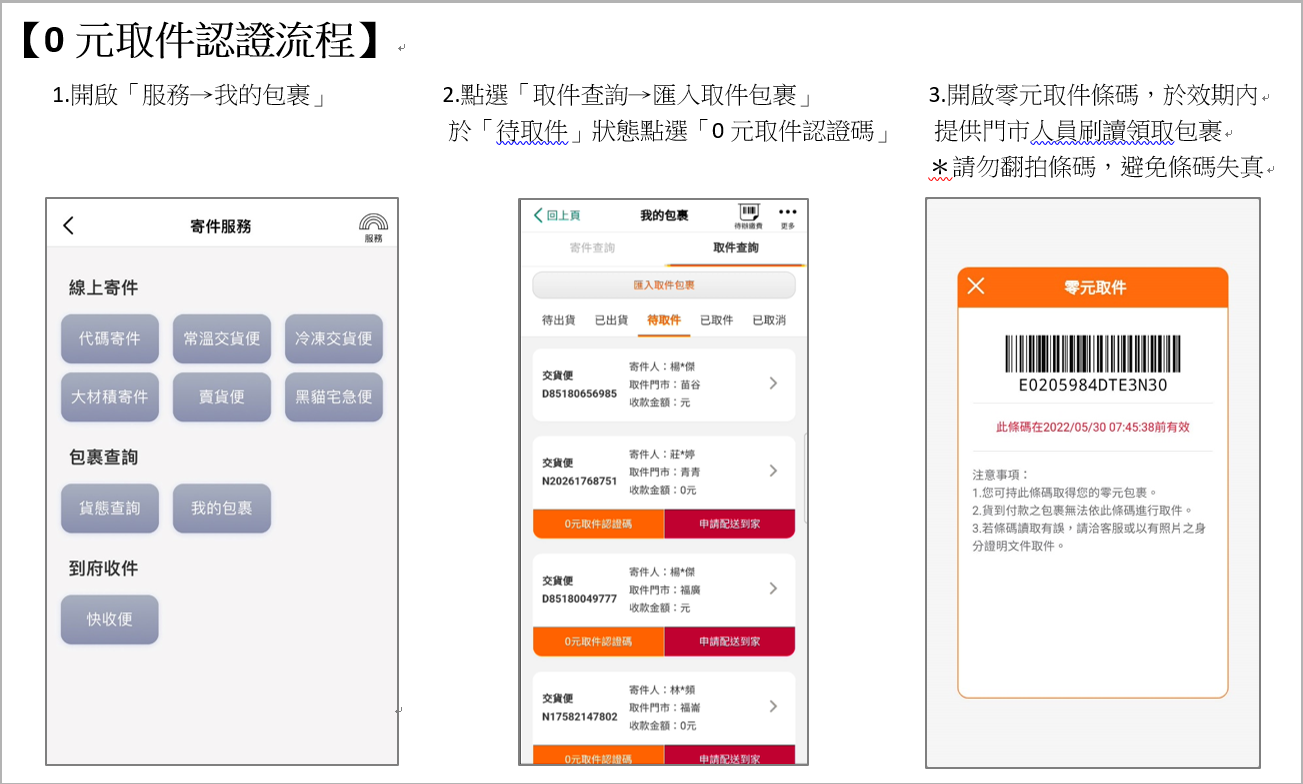Open details chevron for parcel D85180049777
Viewport: 1303px width, 784px height.
coord(773,589)
